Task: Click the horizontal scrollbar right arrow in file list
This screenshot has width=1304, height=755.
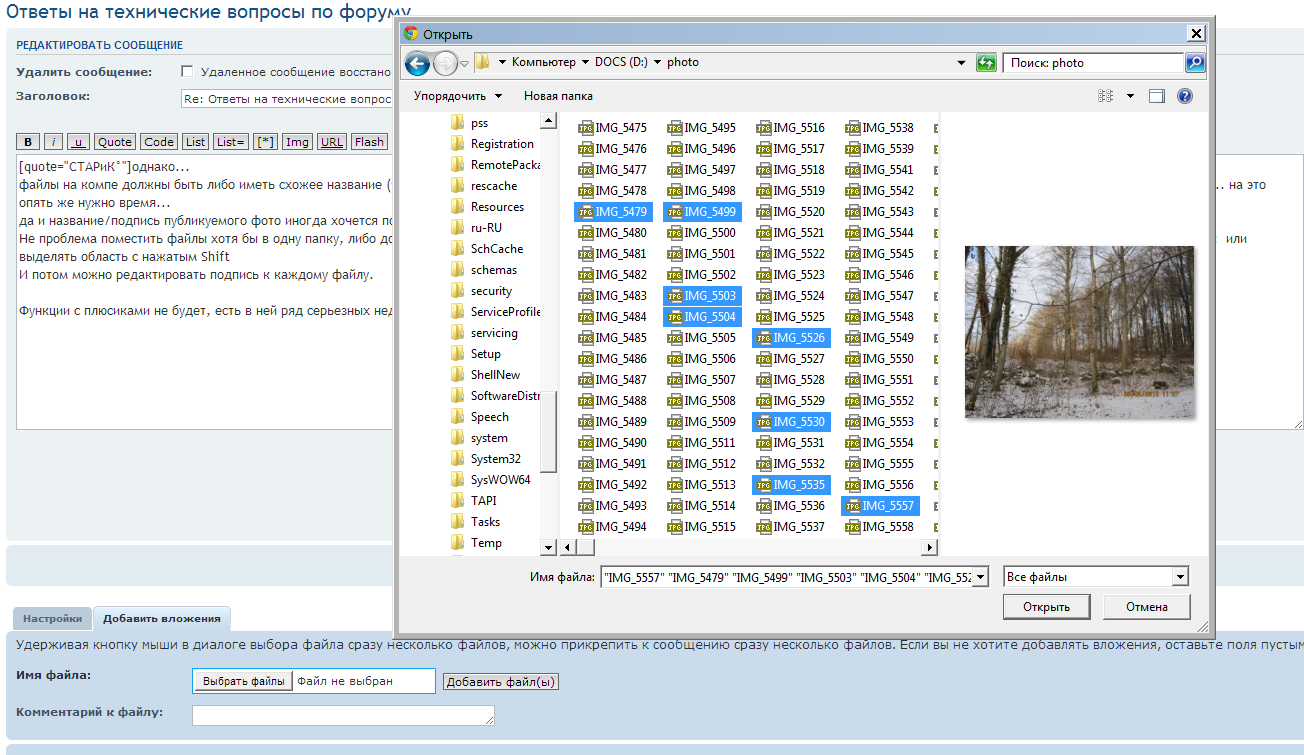Action: click(930, 548)
